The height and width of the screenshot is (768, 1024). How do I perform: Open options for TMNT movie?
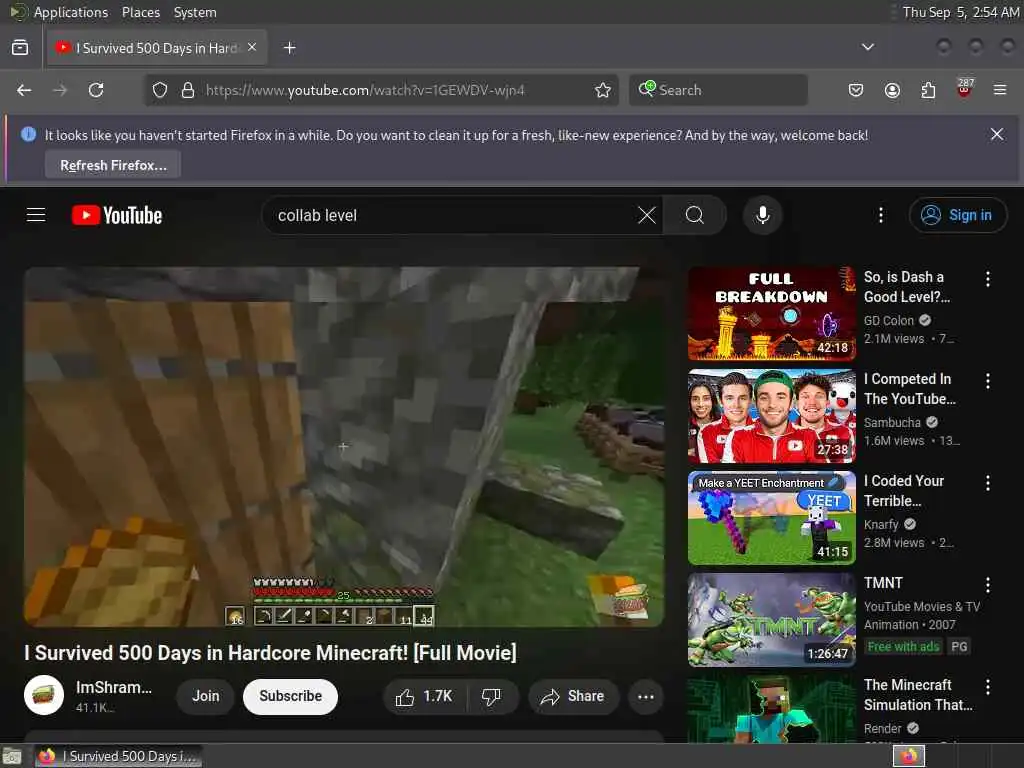coord(987,584)
